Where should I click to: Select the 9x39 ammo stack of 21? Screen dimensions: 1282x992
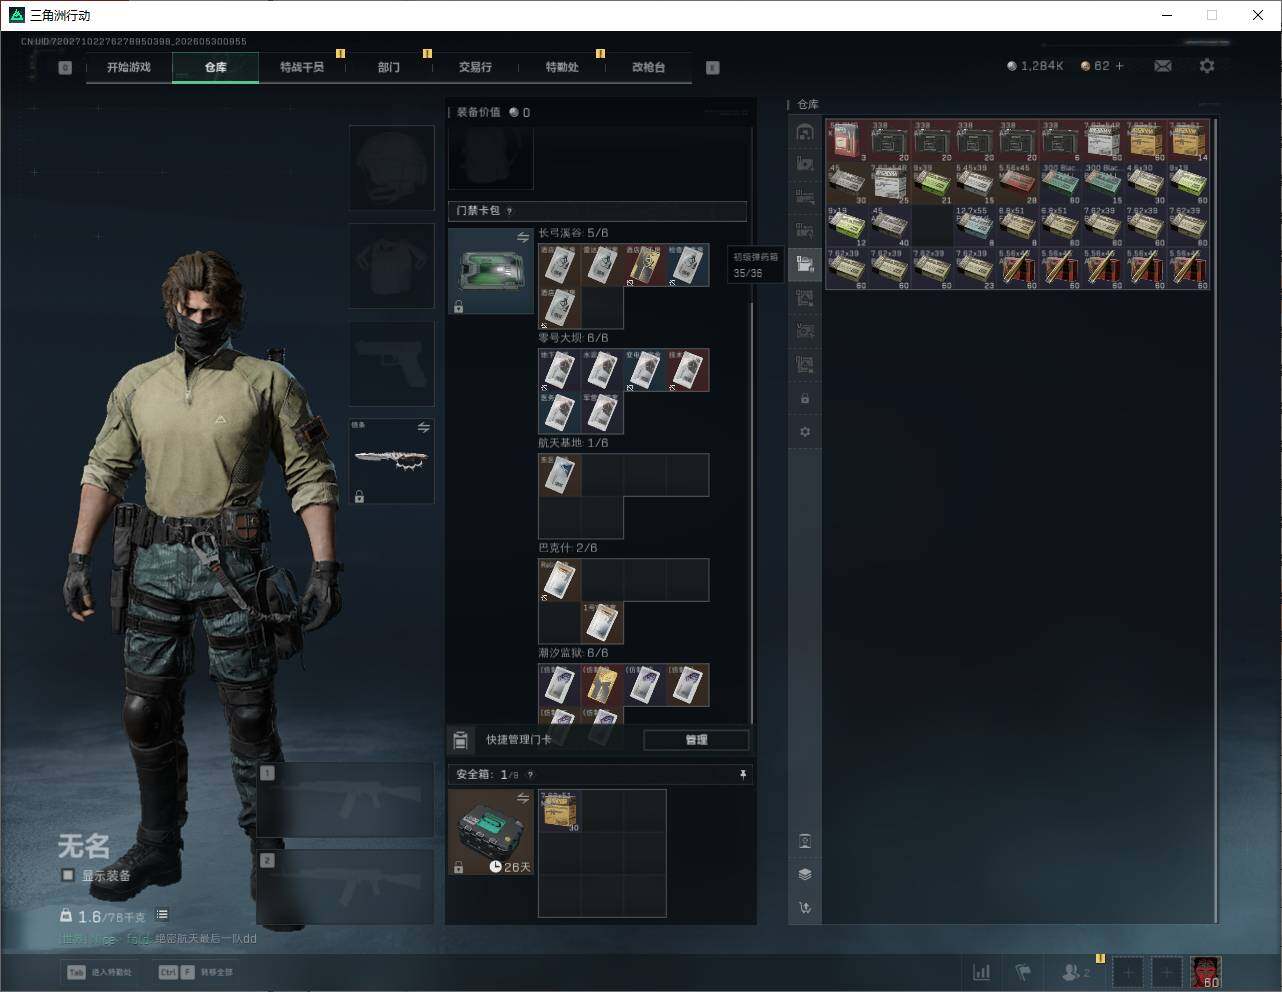coord(933,183)
